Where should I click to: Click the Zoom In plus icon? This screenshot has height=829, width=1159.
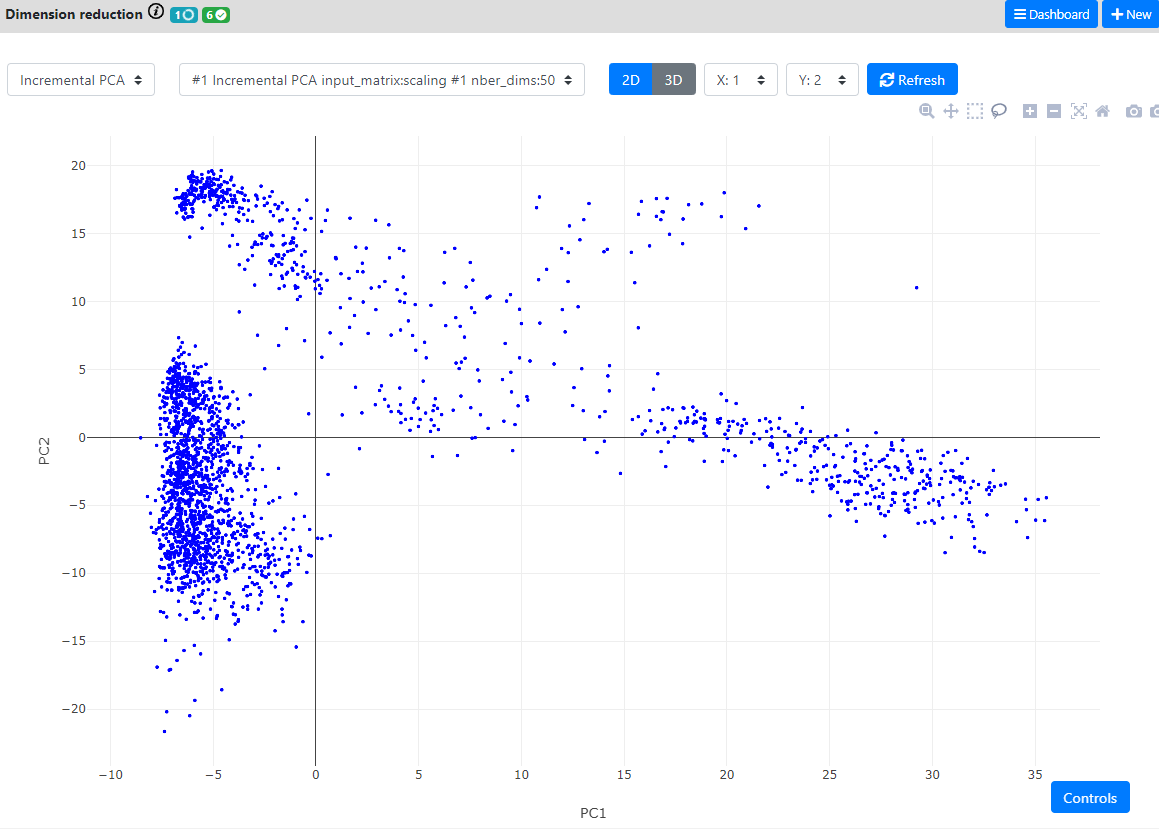click(1030, 111)
